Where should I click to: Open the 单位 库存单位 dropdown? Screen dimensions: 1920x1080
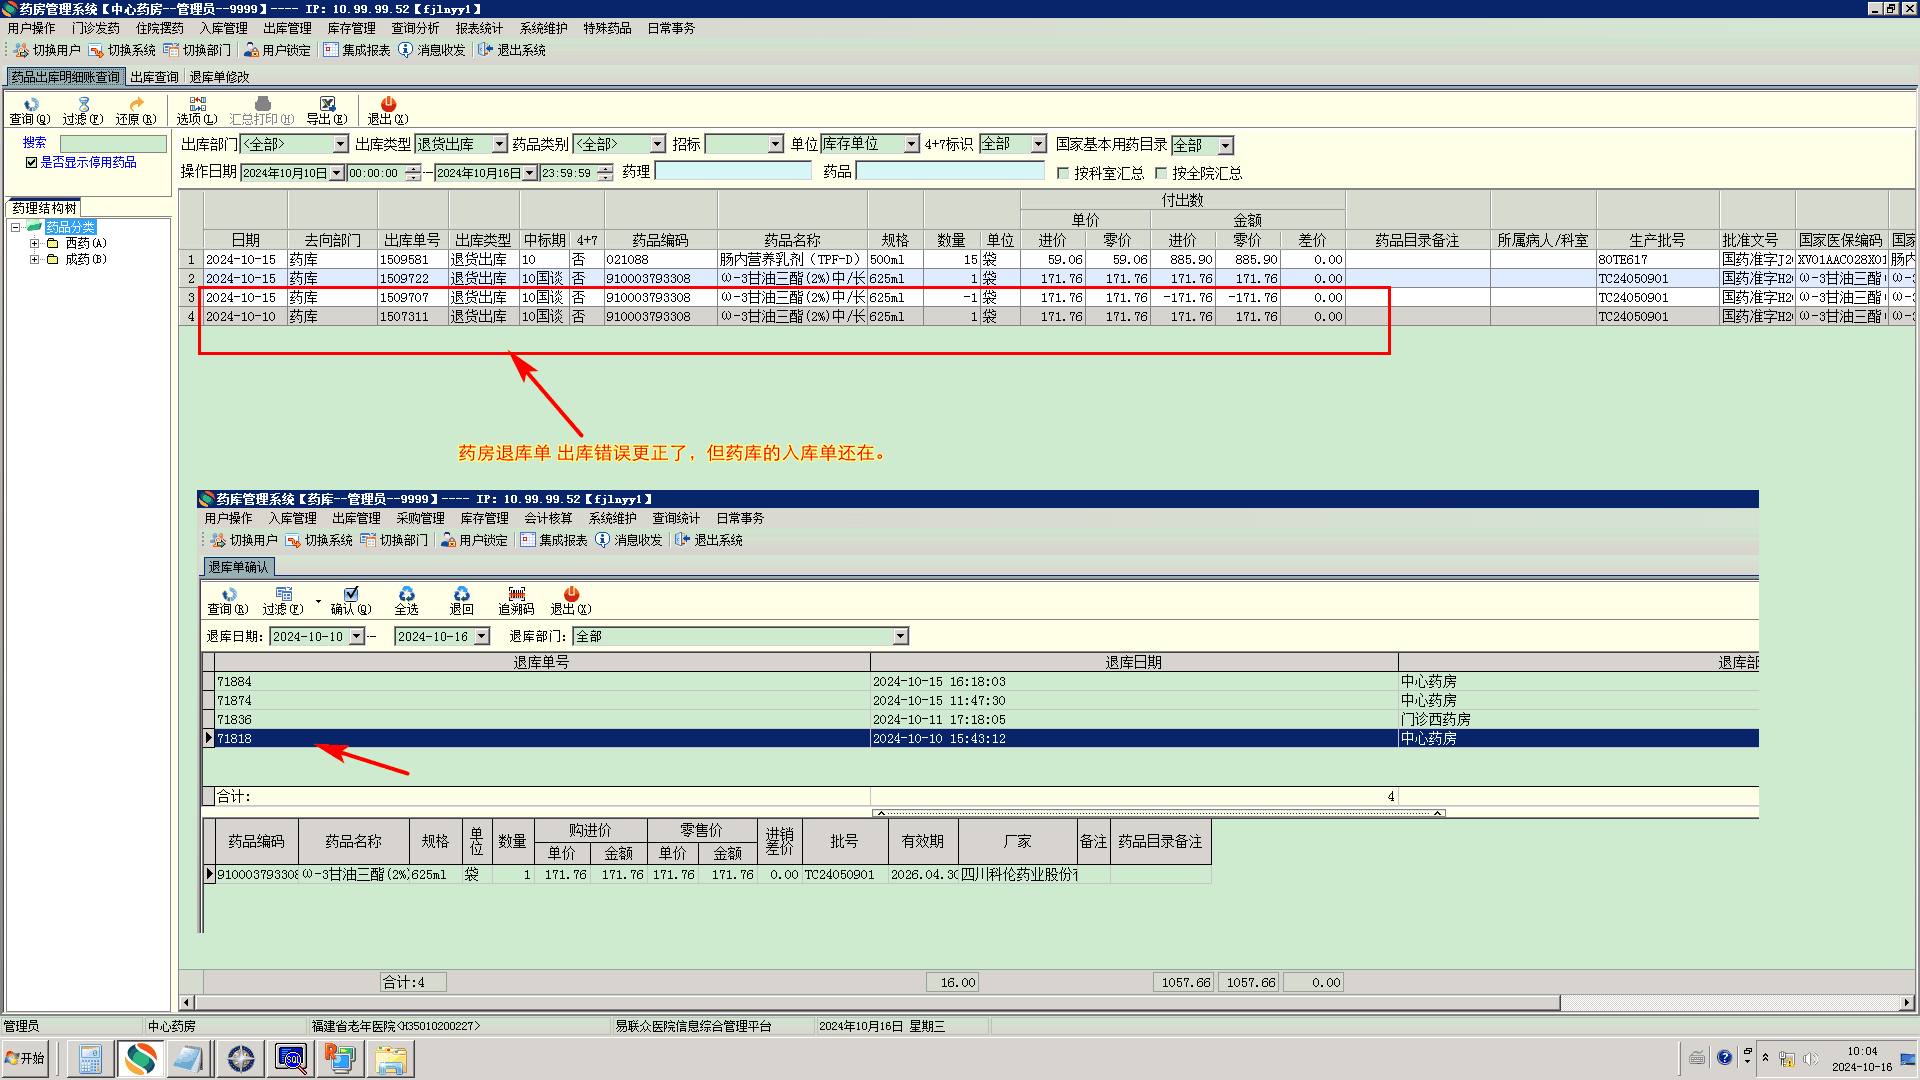click(911, 144)
